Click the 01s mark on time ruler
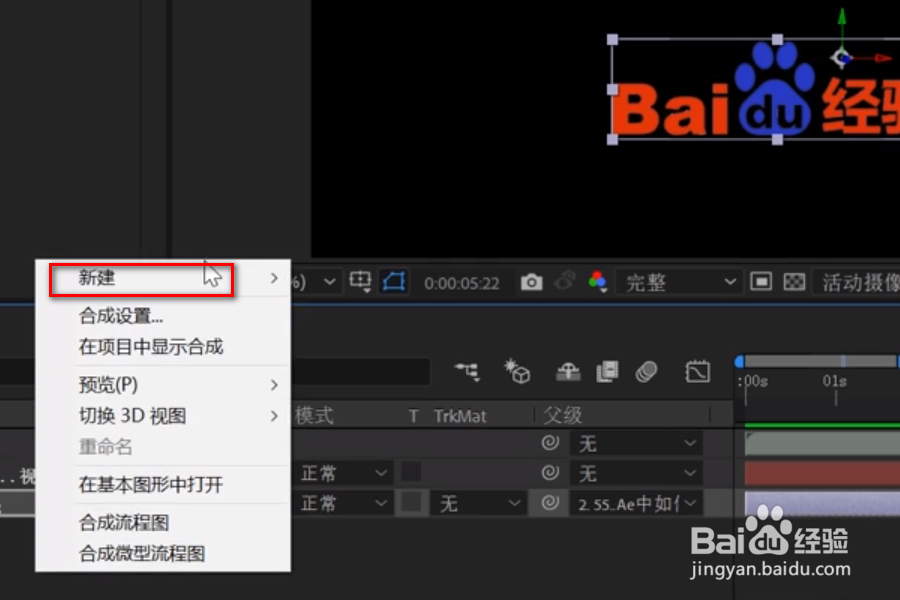Image resolution: width=900 pixels, height=600 pixels. coord(835,381)
